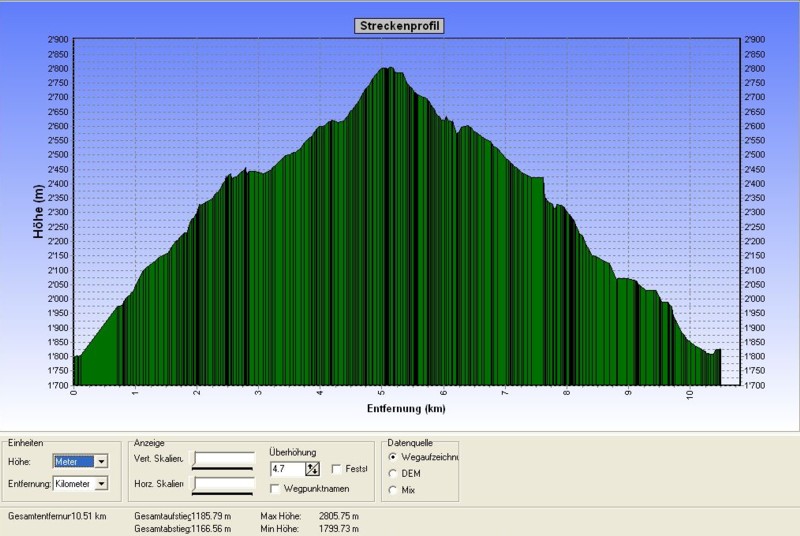This screenshot has height=536, width=800.
Task: Choose the Mix data source option
Action: click(x=391, y=489)
